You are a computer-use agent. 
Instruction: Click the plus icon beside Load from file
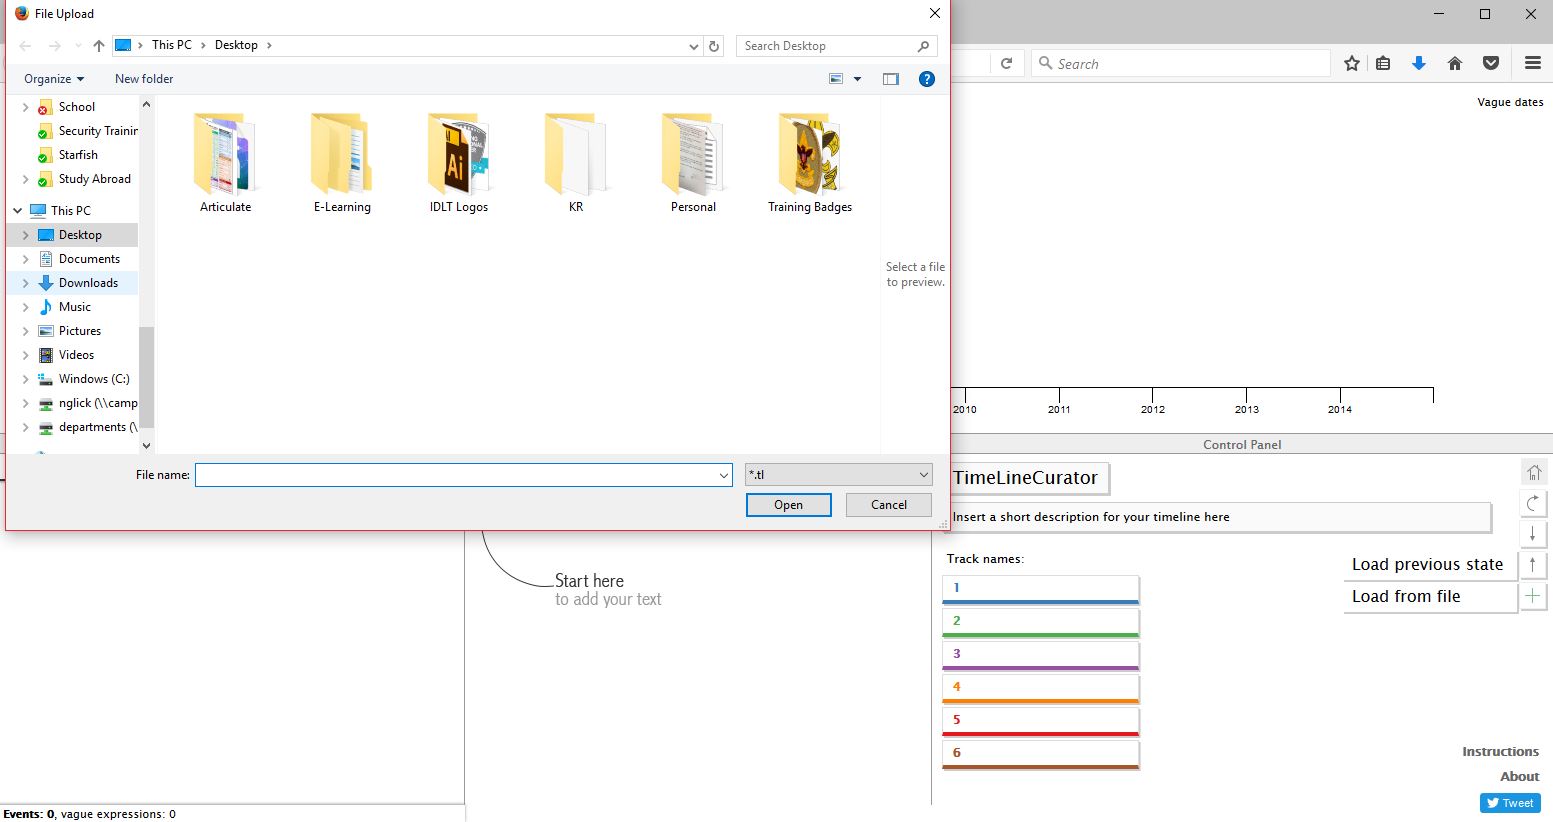click(x=1532, y=596)
